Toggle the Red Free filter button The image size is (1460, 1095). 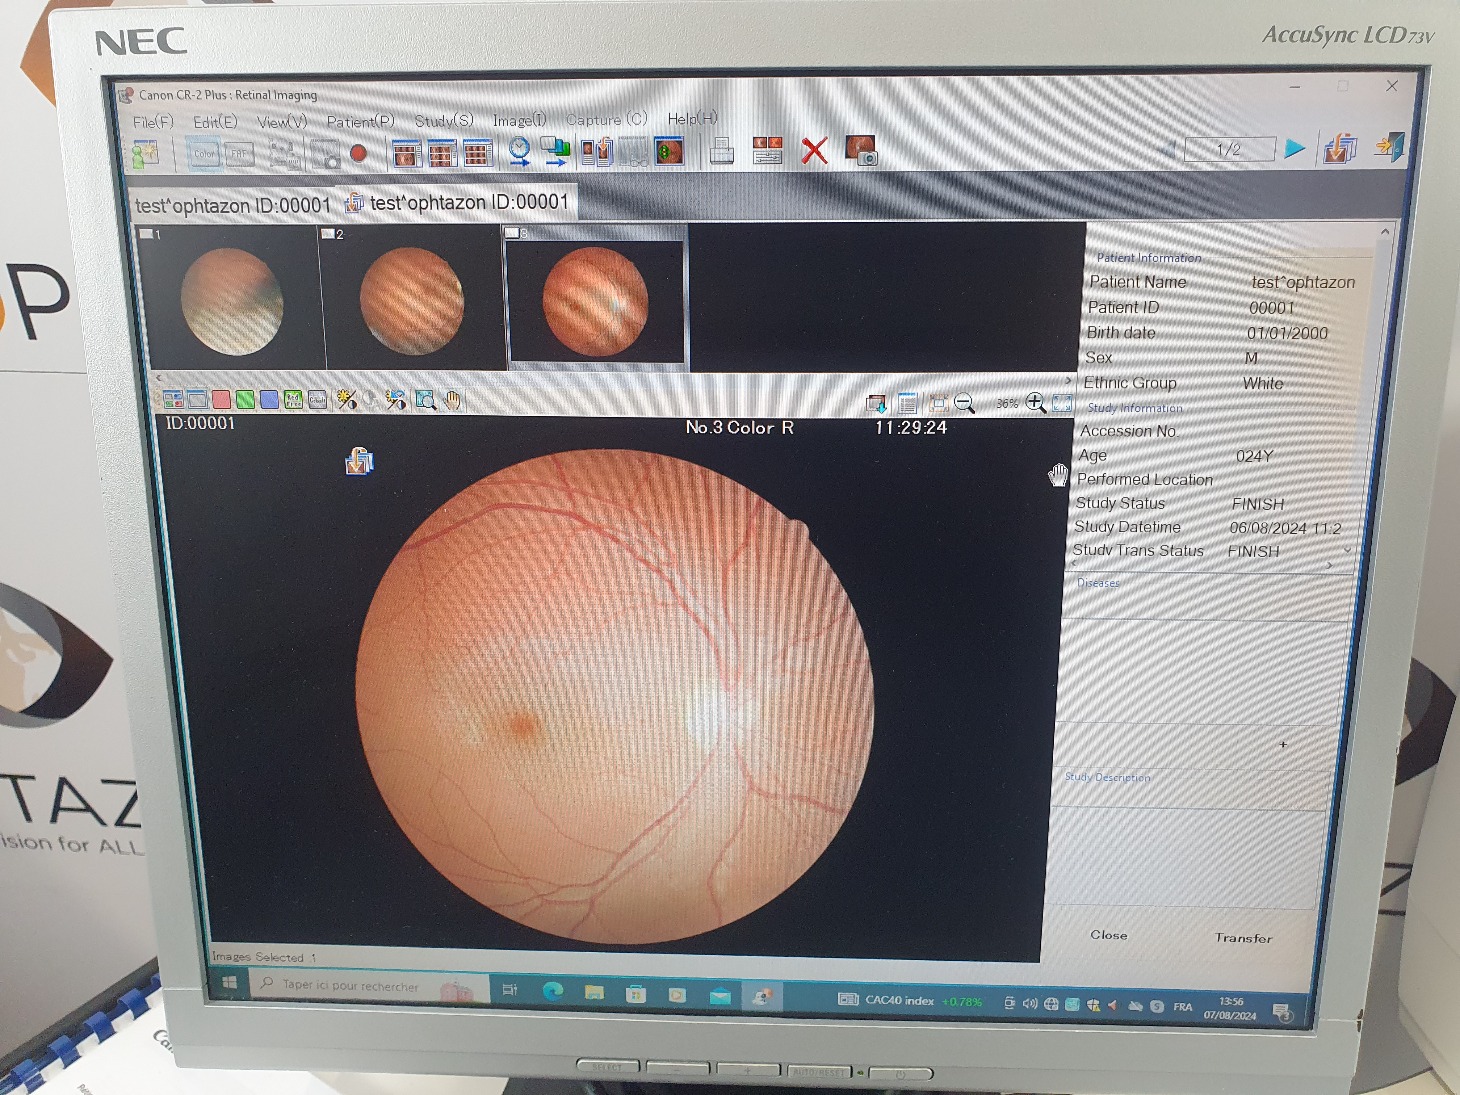293,400
